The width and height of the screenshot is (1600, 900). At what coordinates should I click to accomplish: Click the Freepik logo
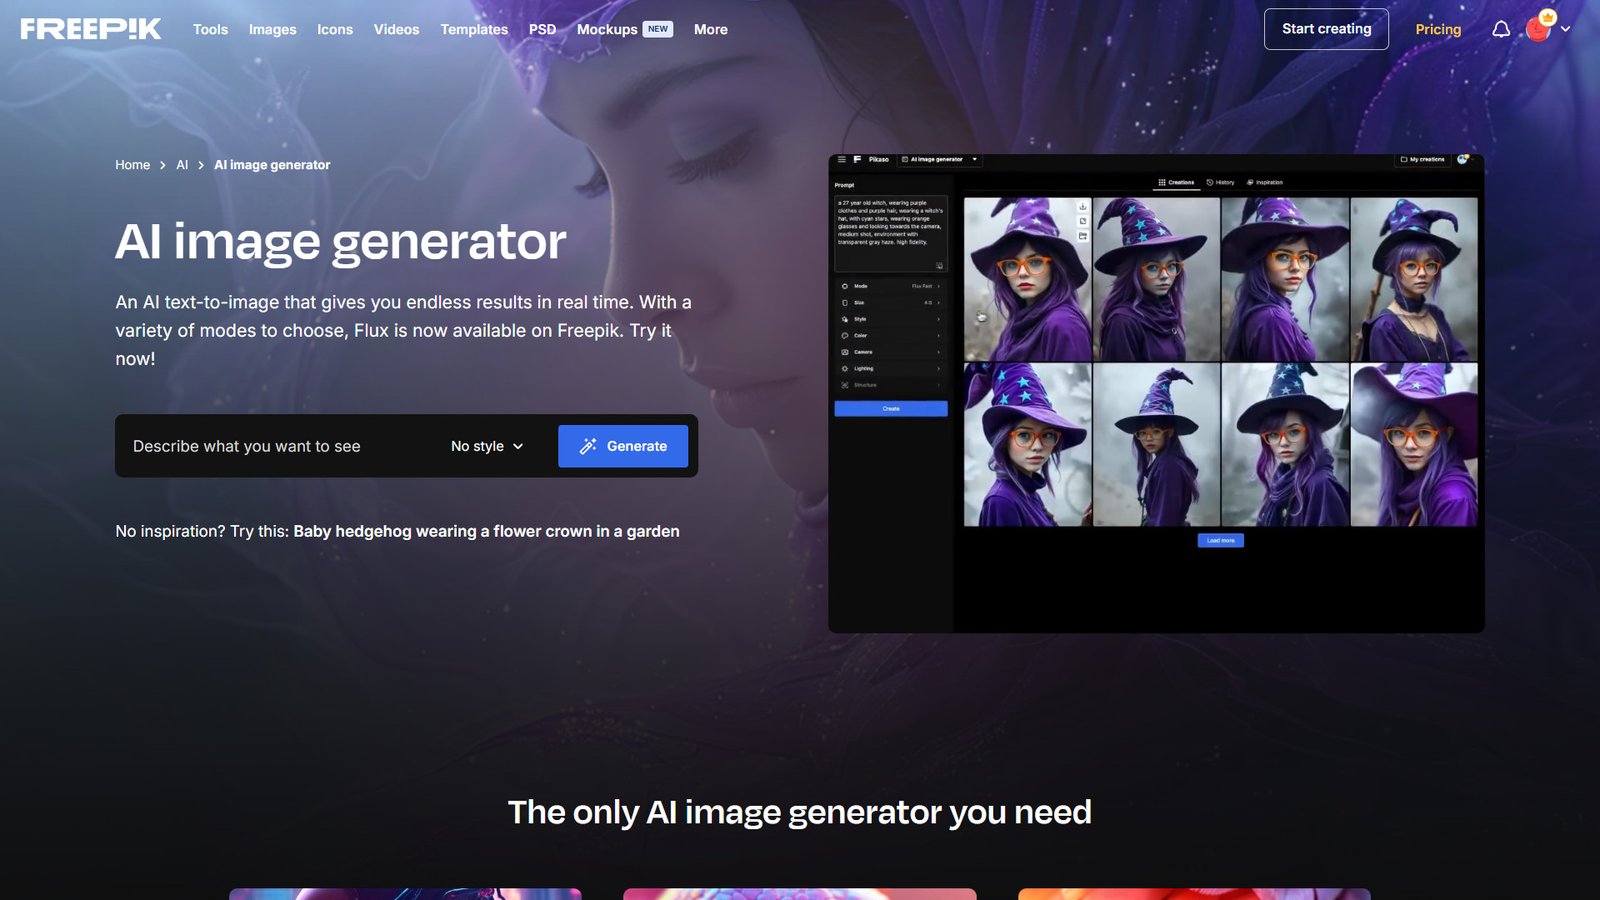[x=90, y=29]
